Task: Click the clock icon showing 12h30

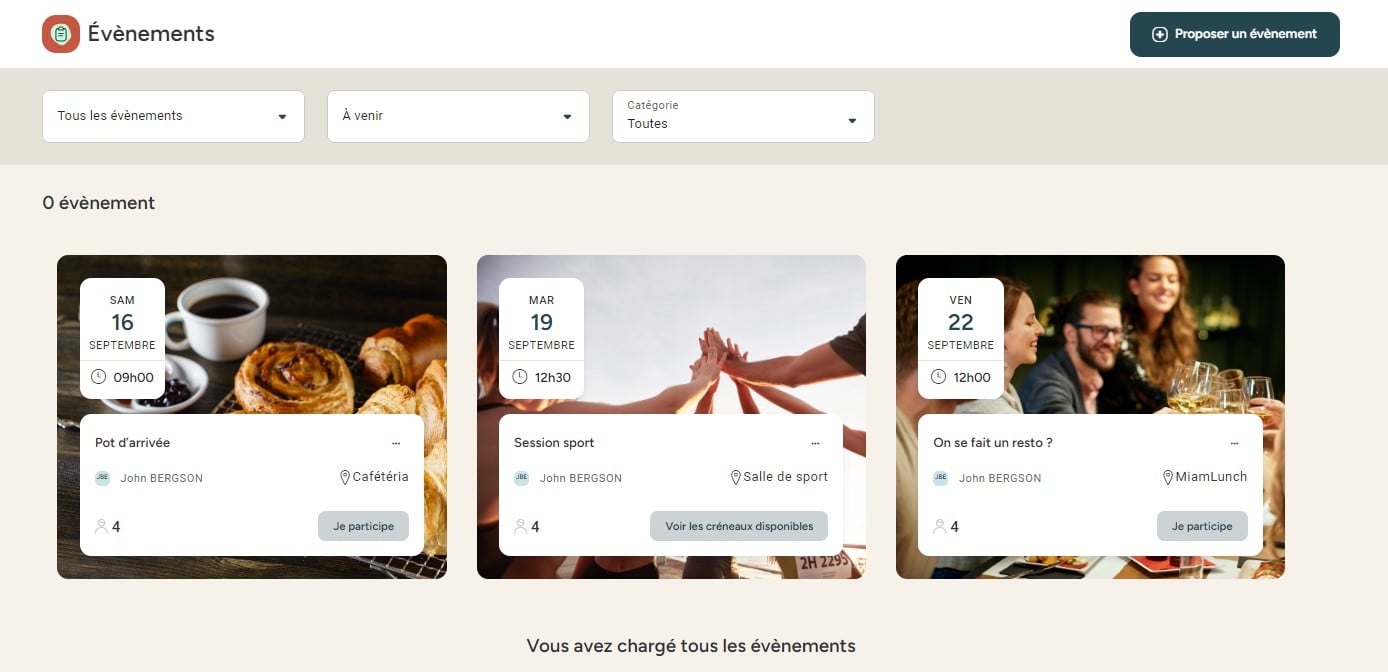Action: (x=519, y=377)
